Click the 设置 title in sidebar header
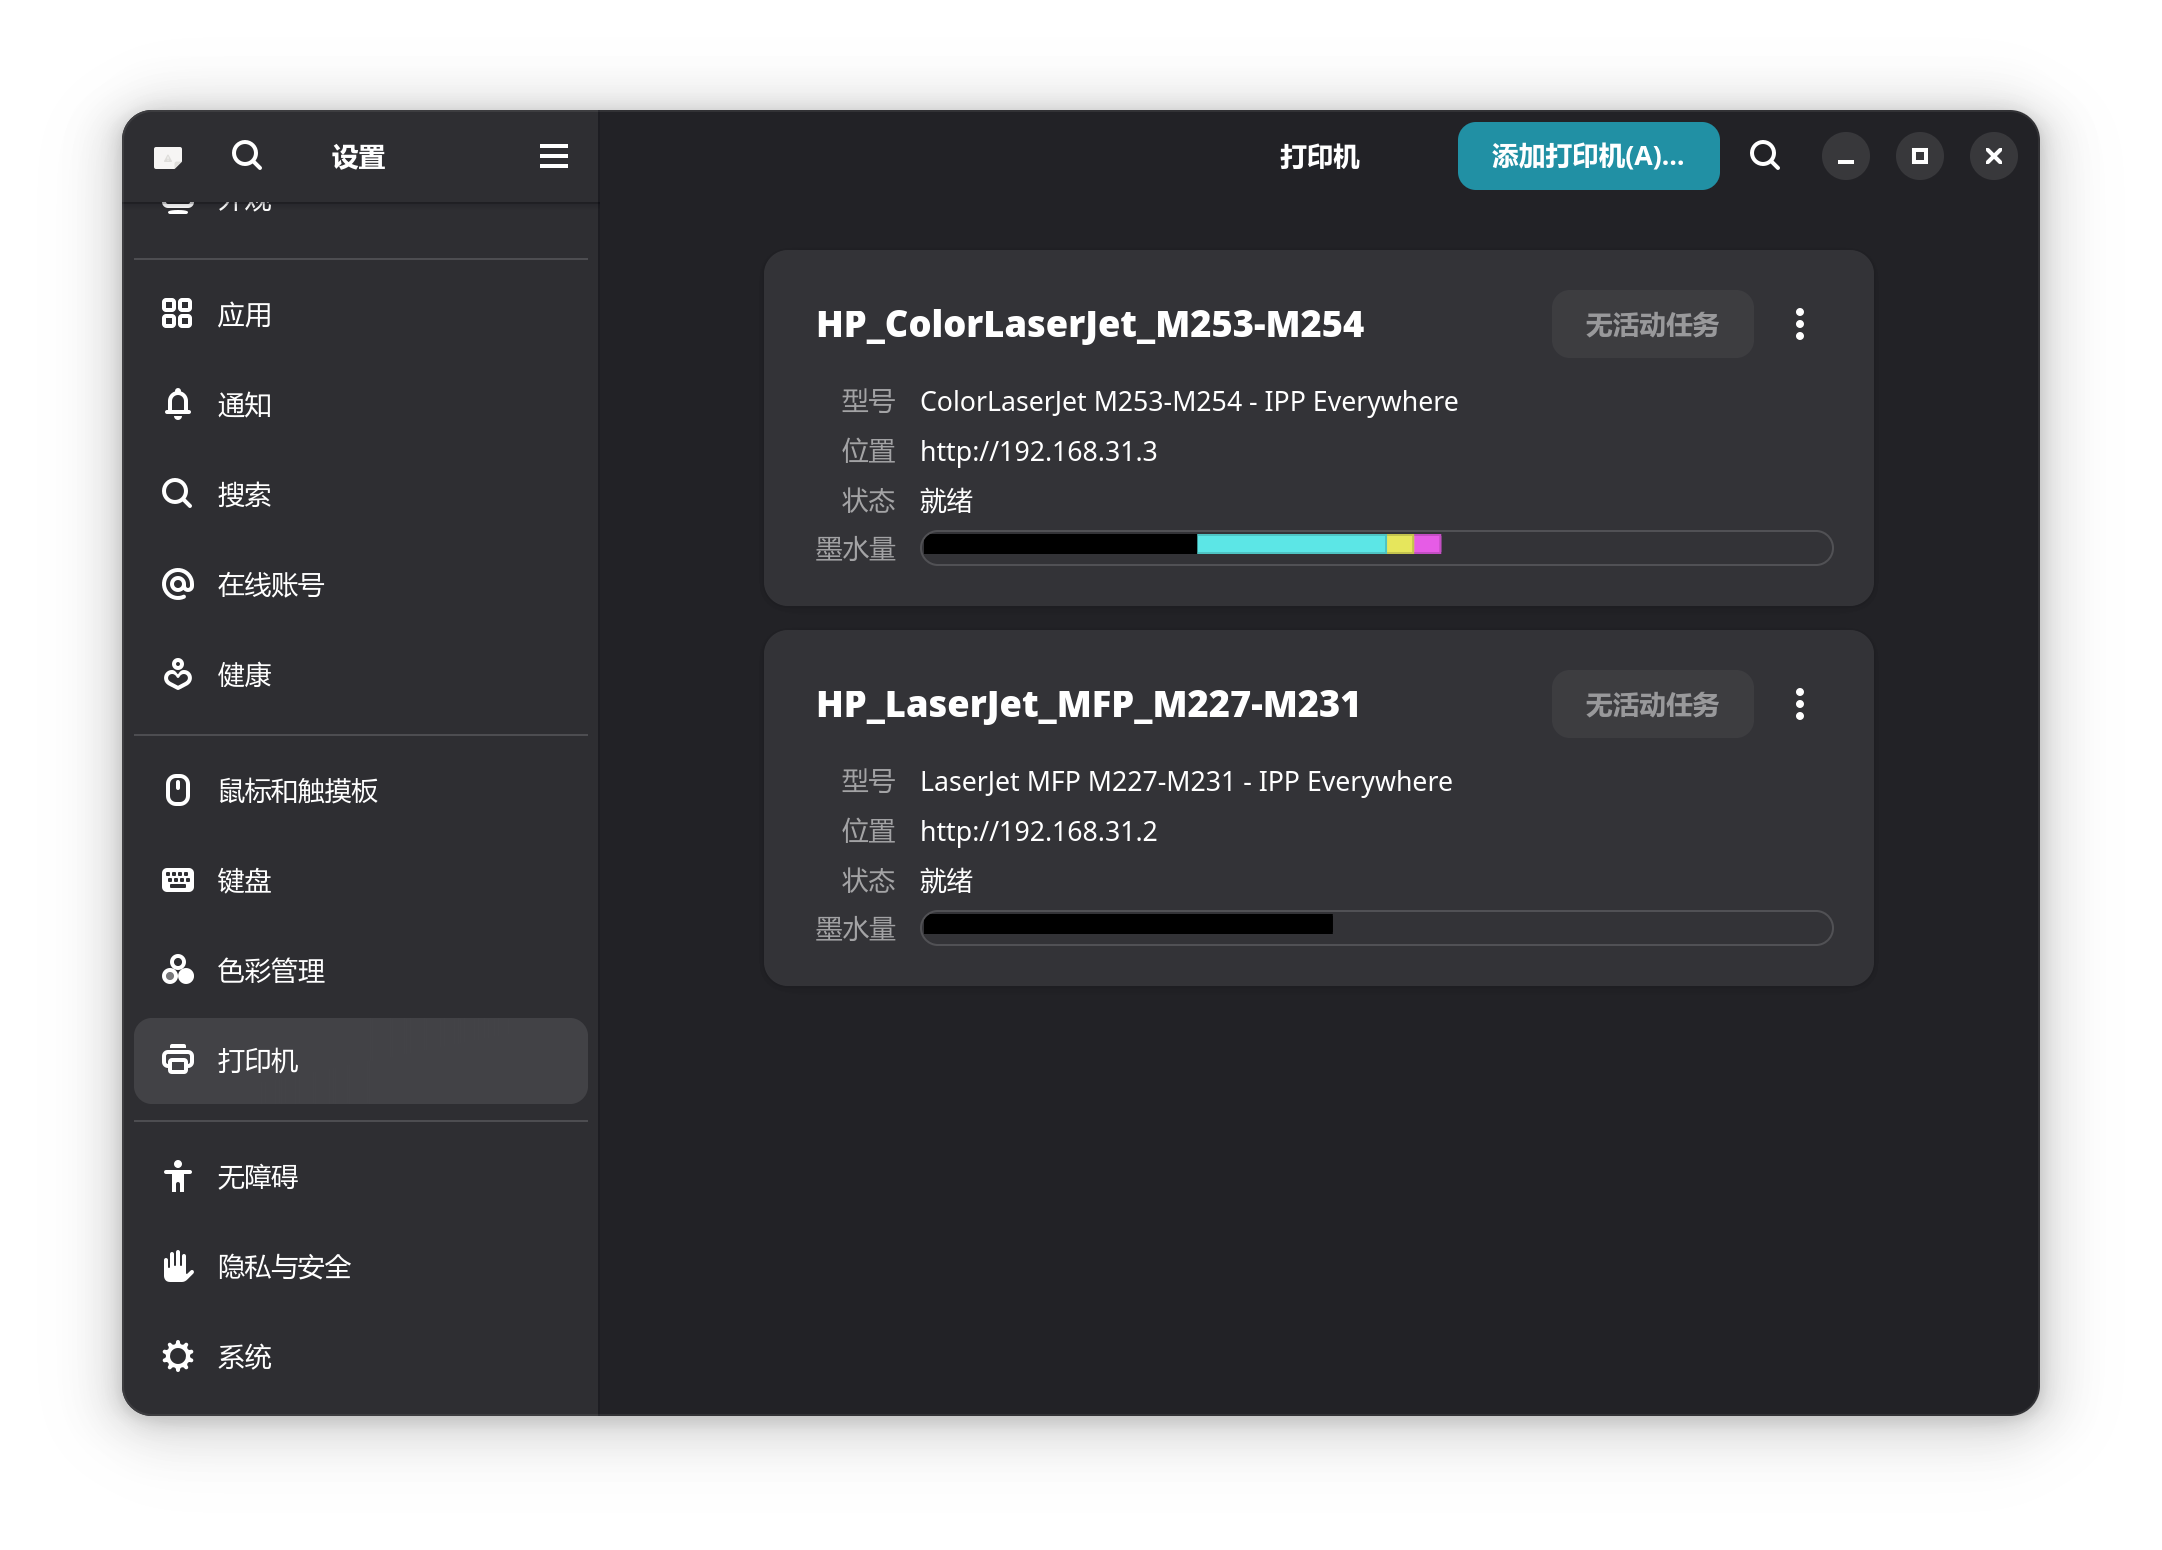 pyautogui.click(x=358, y=157)
